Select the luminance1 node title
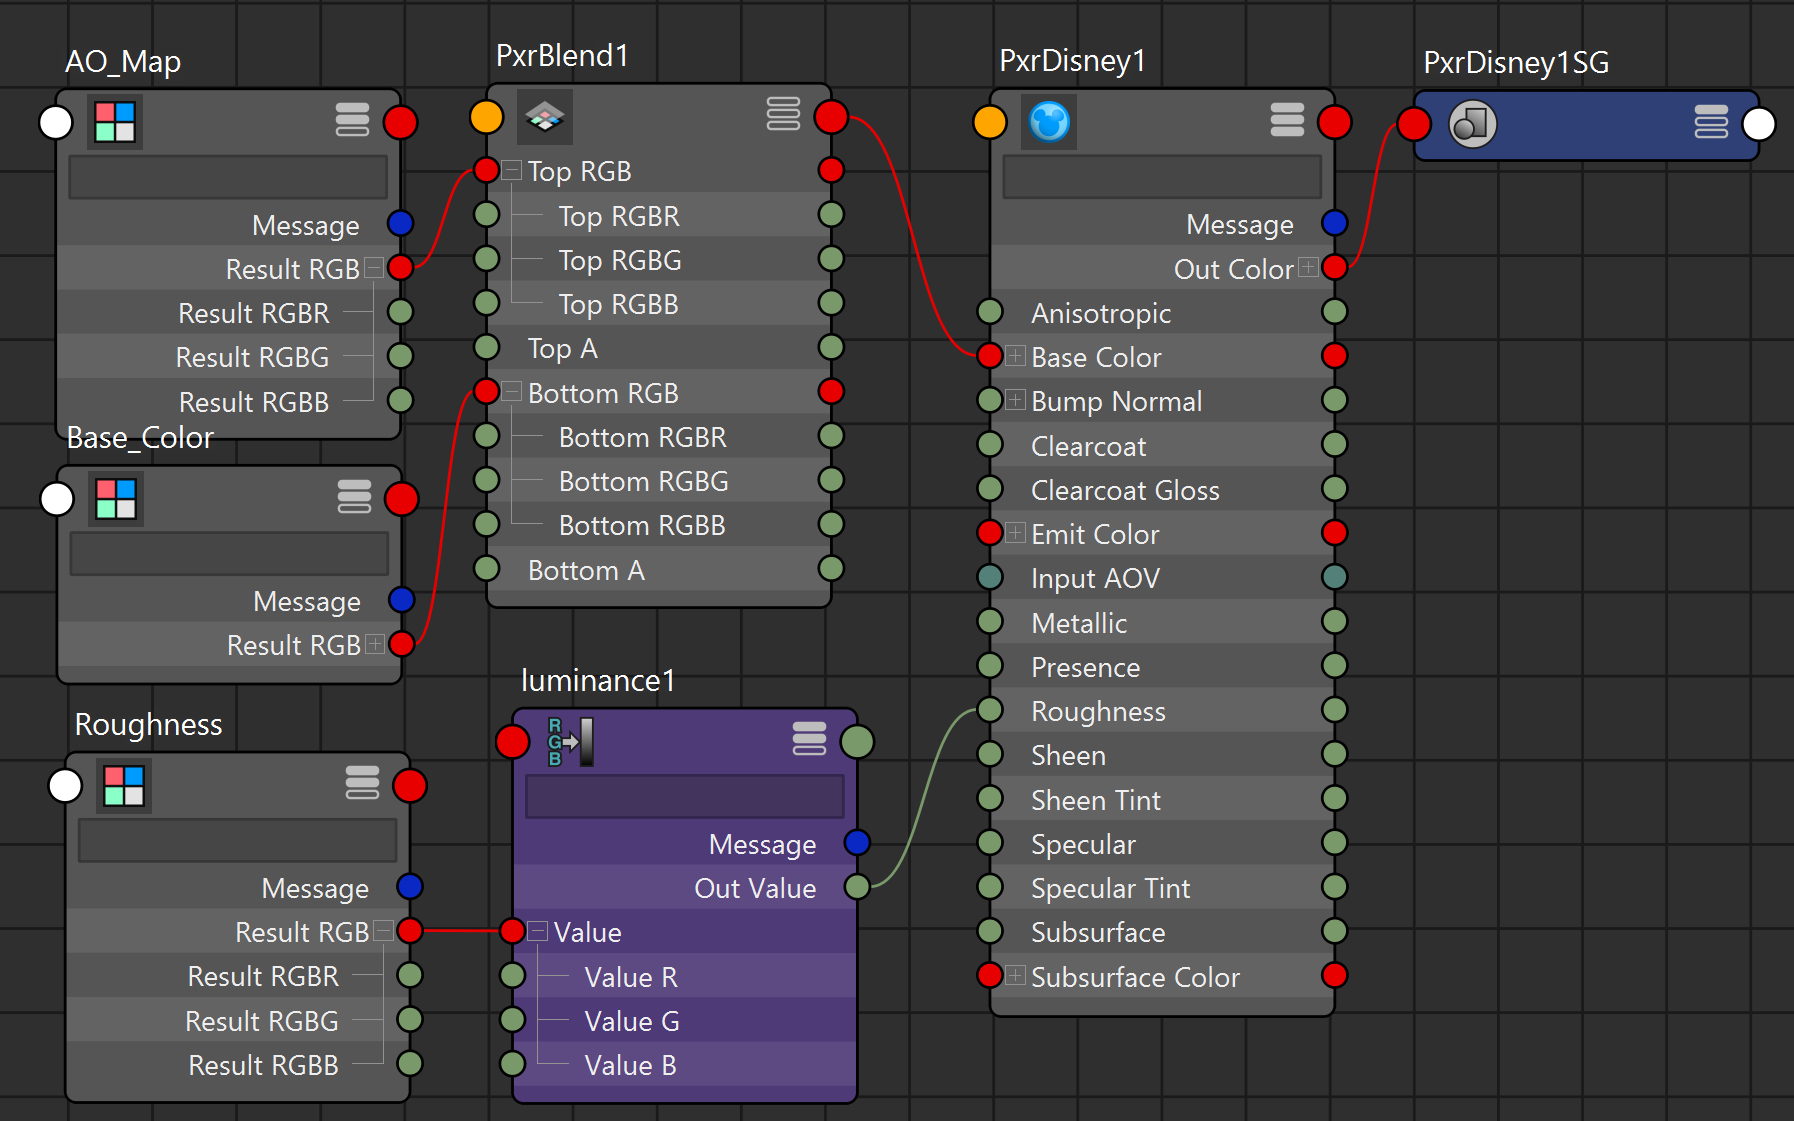Viewport: 1794px width, 1121px height. (x=598, y=681)
